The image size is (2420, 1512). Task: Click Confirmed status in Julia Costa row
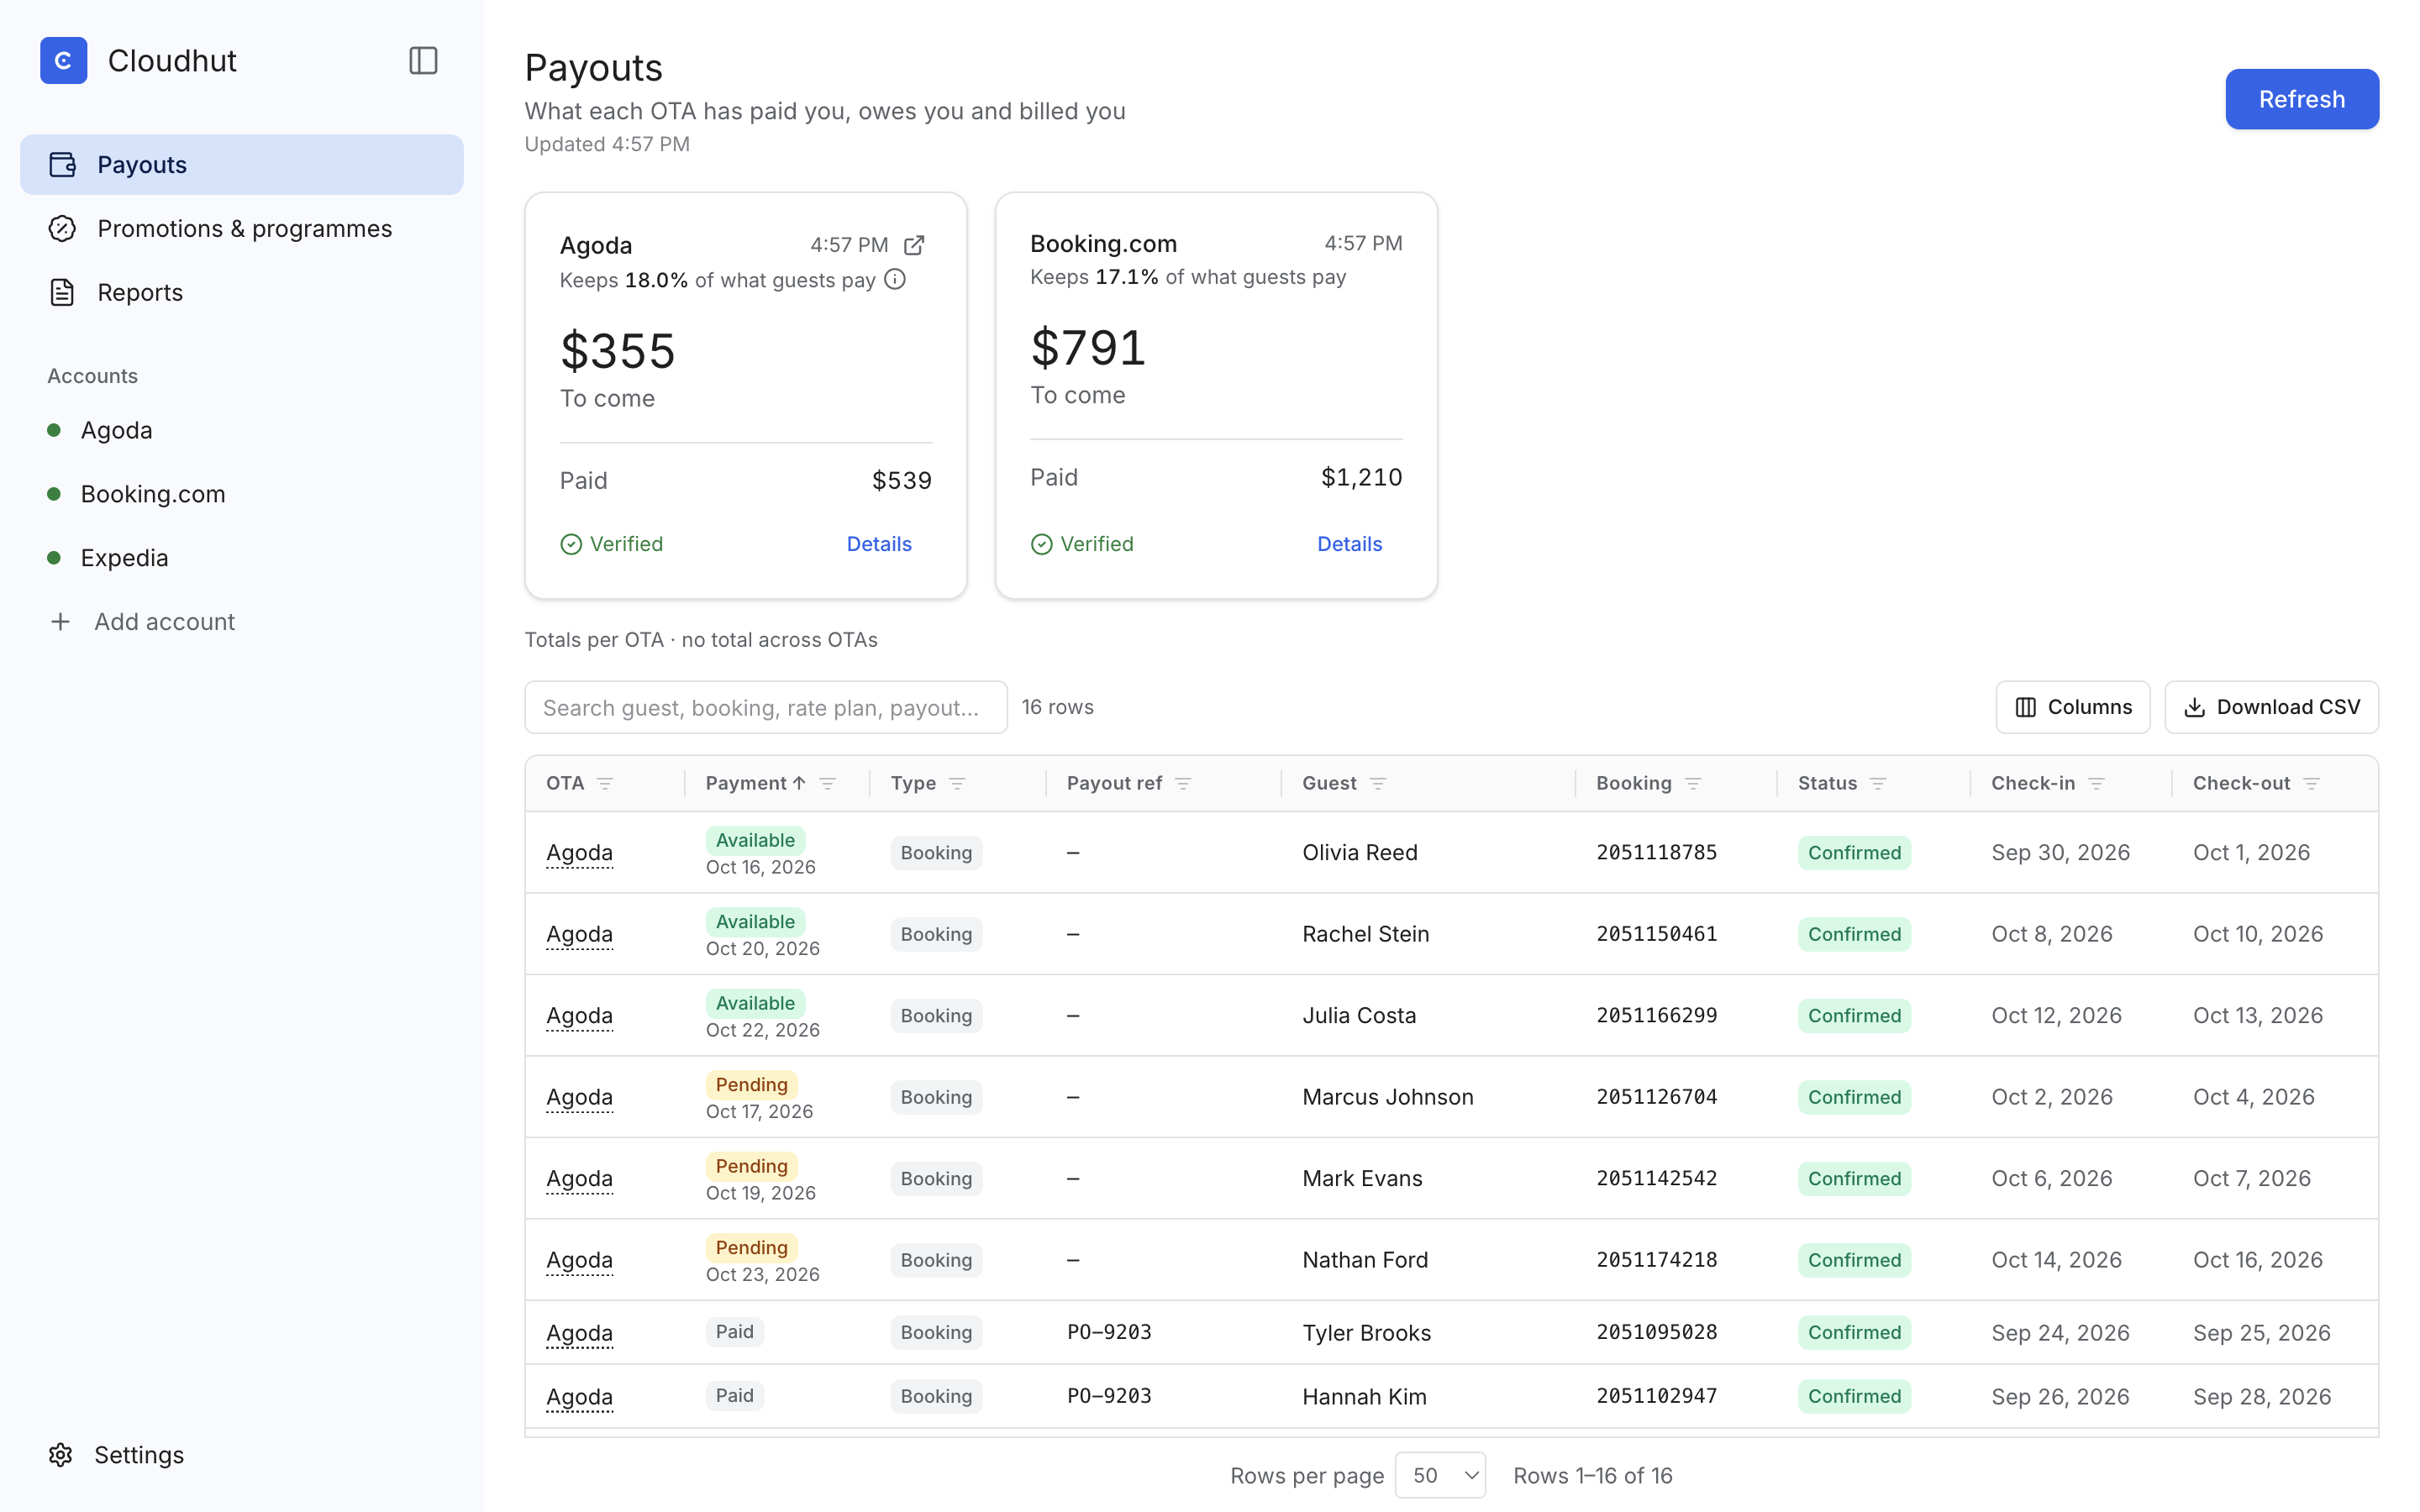[x=1854, y=1016]
